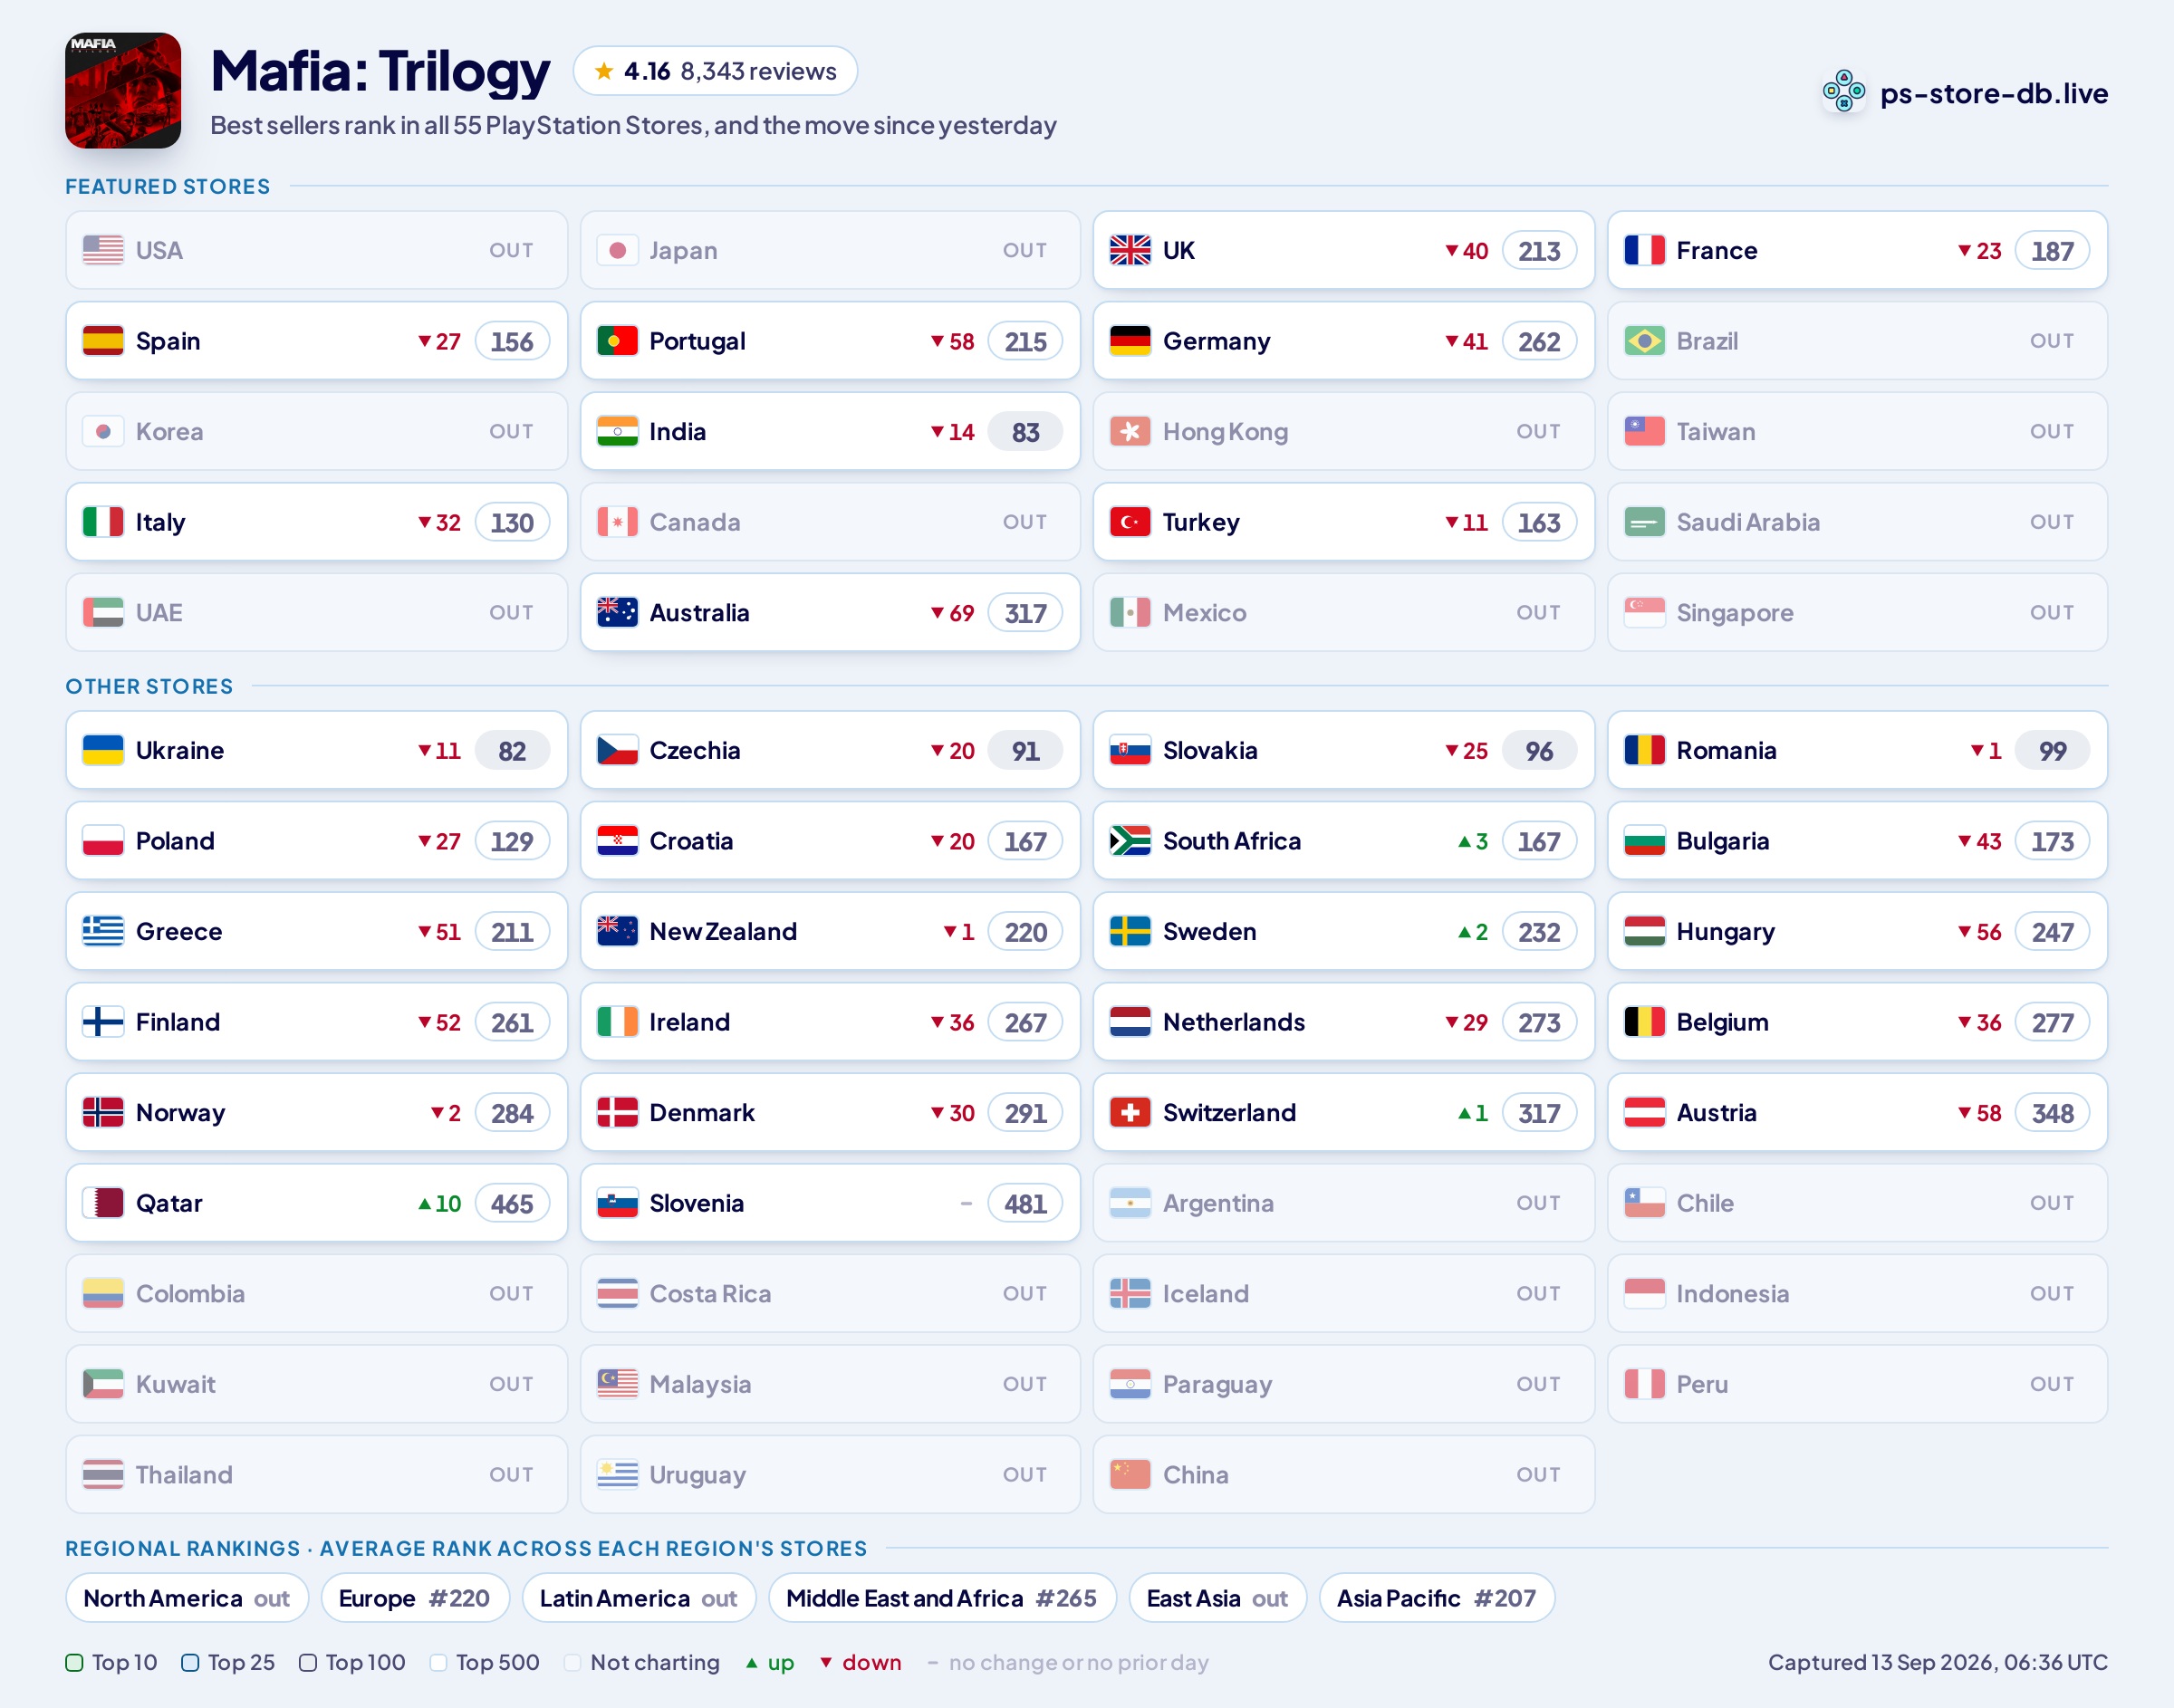The image size is (2174, 1708).
Task: Toggle the Top 10 legend box
Action: pos(74,1662)
